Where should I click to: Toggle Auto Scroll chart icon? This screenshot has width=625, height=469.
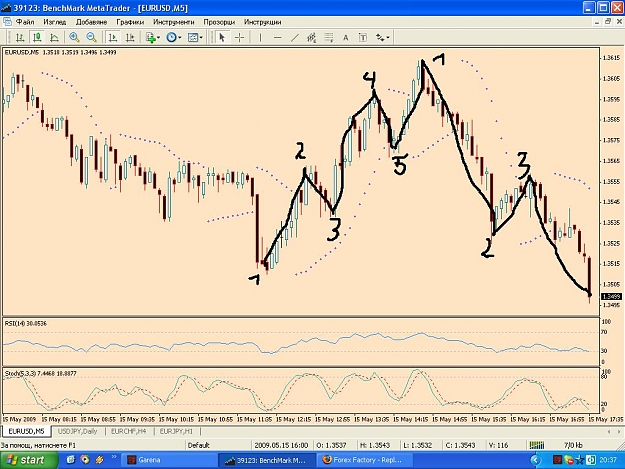coord(113,37)
